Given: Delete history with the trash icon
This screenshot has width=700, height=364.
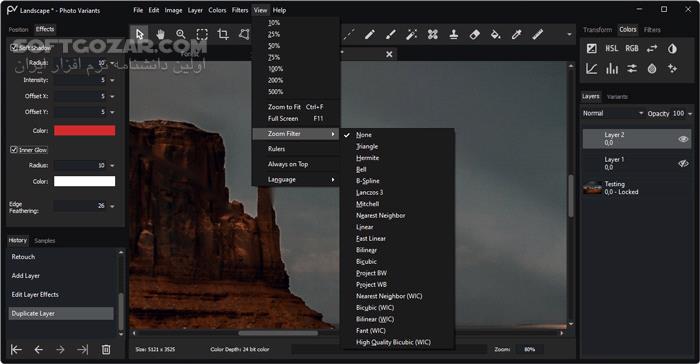Looking at the screenshot, I should coord(106,350).
